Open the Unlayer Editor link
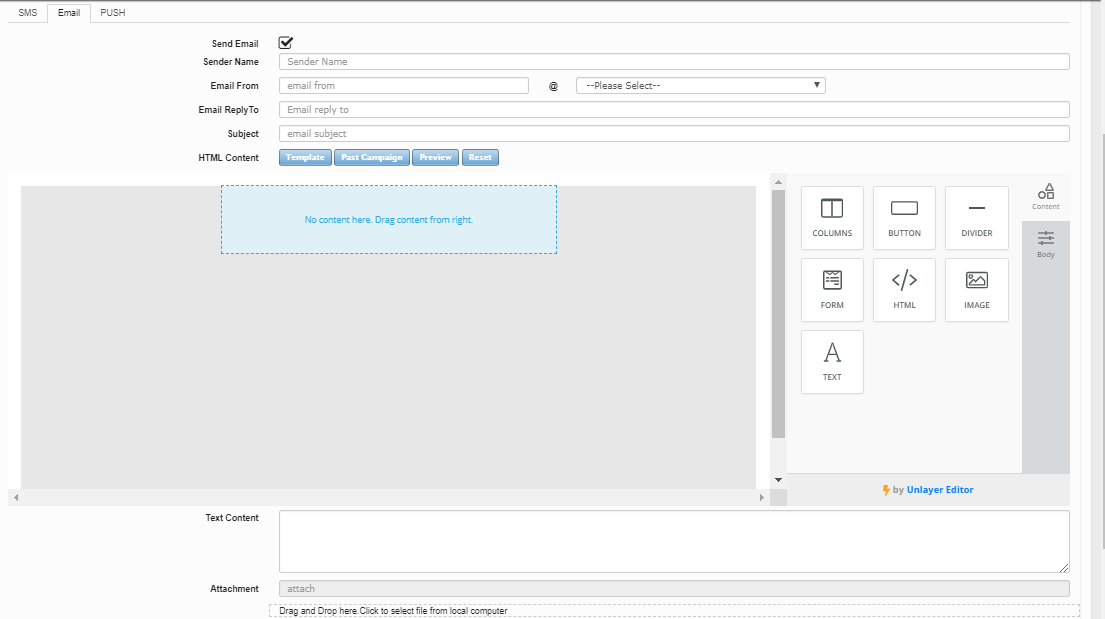The image size is (1105, 619). pos(939,490)
